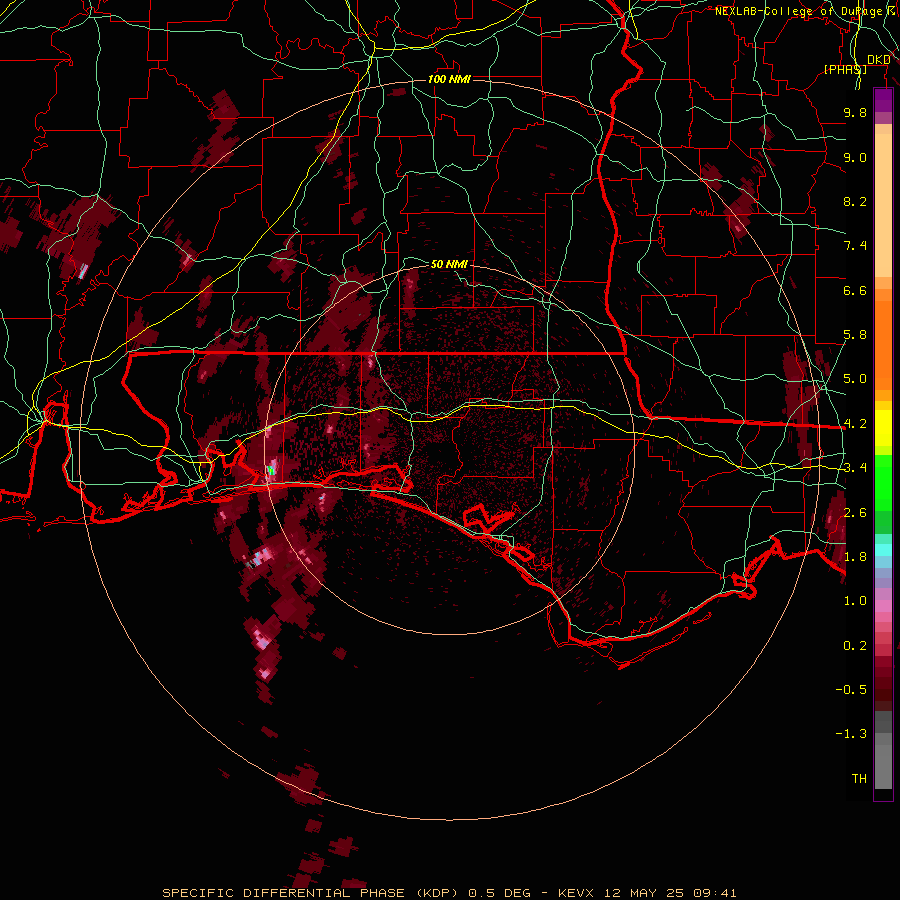Click the 5.8 value on the color scale
900x900 pixels.
(855, 335)
